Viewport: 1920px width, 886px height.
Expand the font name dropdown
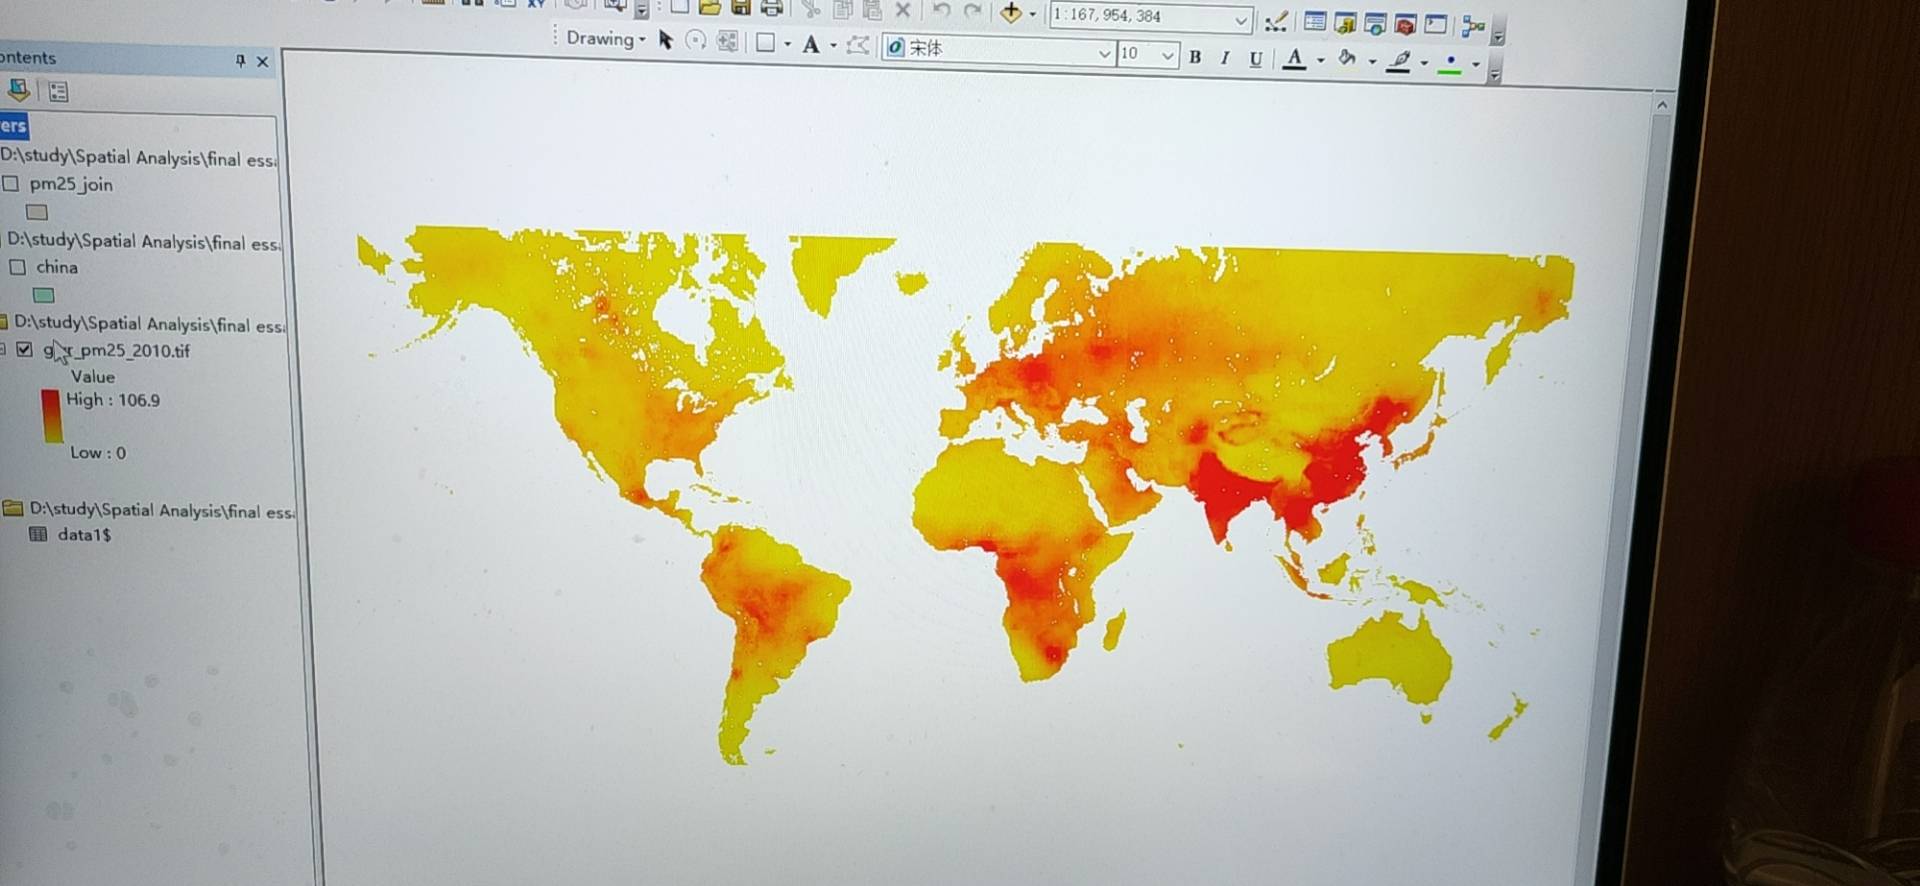1104,53
